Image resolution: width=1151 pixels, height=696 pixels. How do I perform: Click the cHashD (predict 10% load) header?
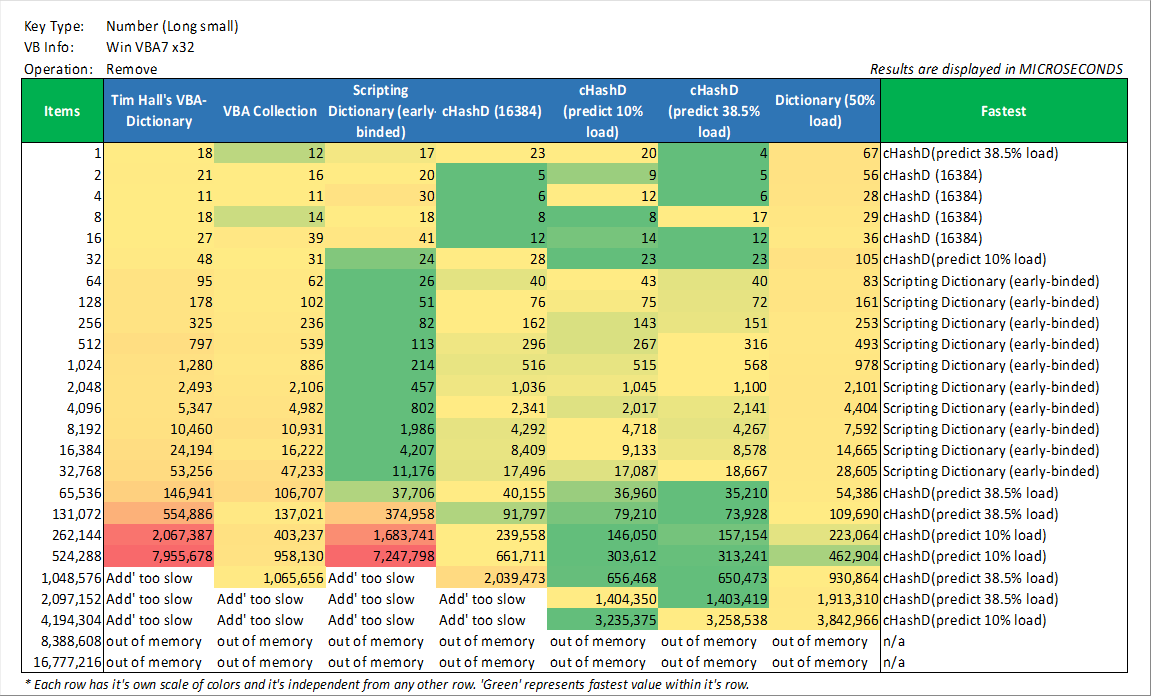[x=602, y=111]
